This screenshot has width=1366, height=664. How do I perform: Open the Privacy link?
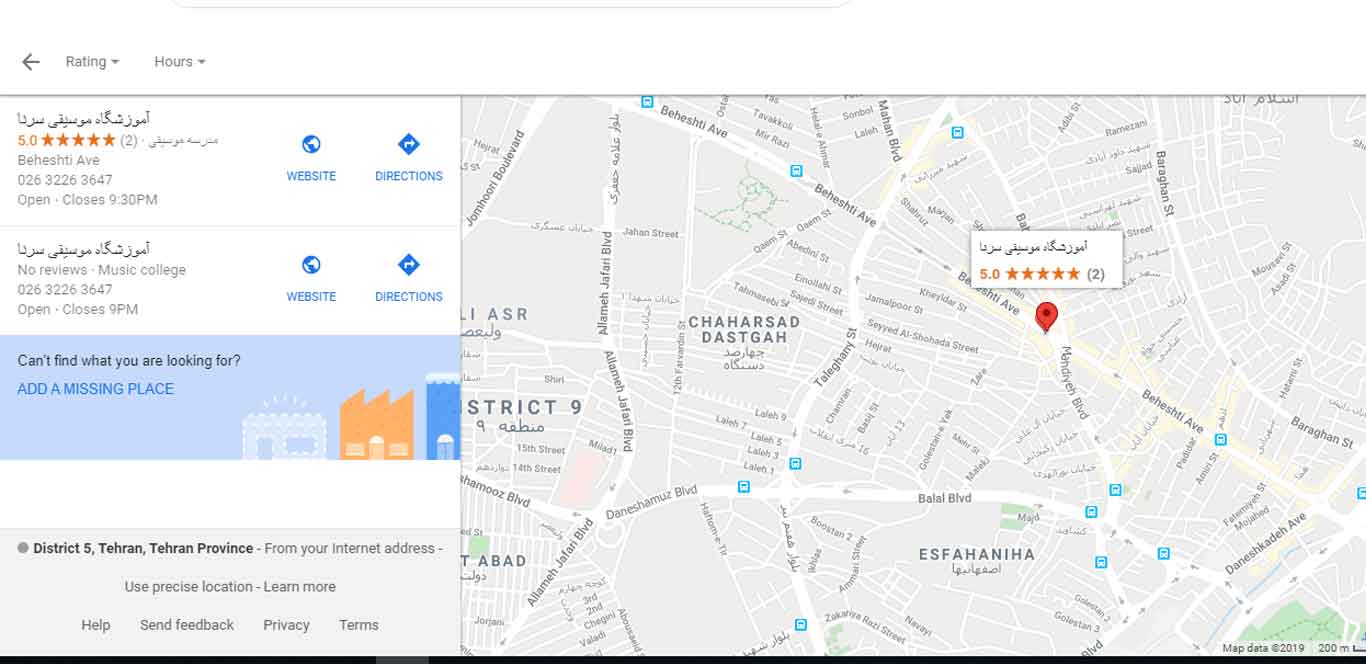pos(287,625)
